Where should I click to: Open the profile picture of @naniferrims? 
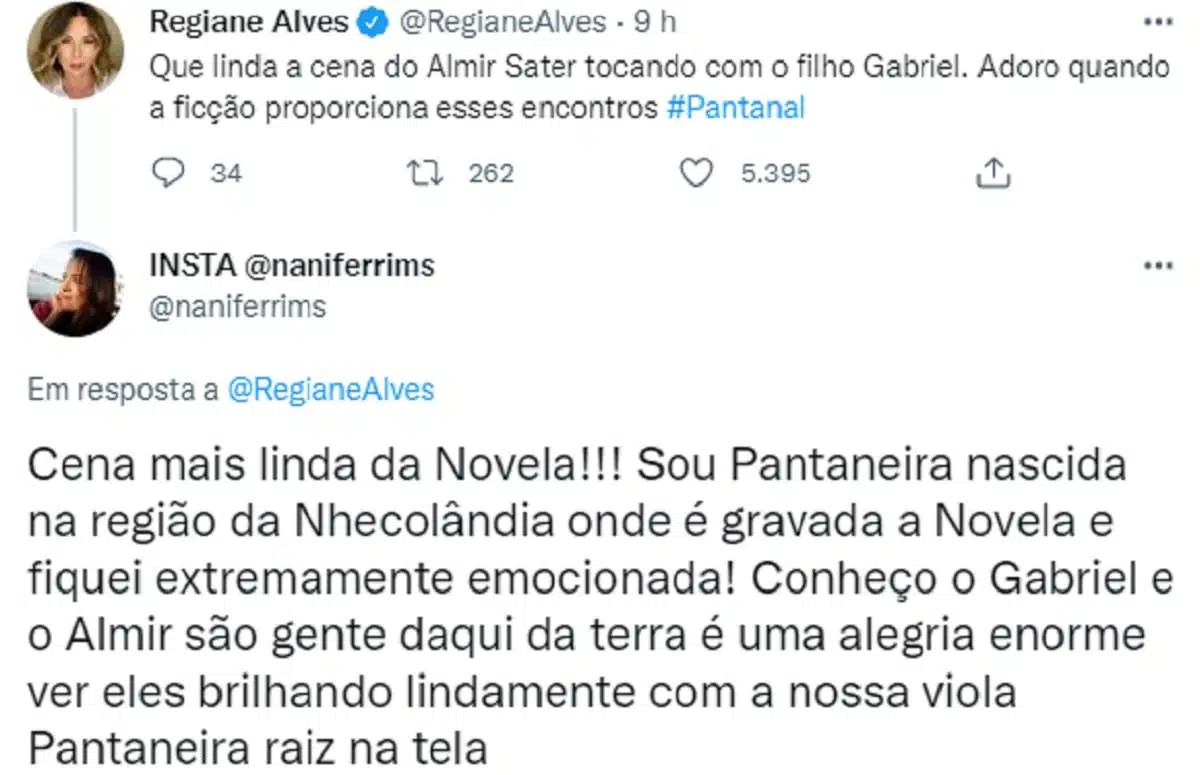click(x=75, y=288)
